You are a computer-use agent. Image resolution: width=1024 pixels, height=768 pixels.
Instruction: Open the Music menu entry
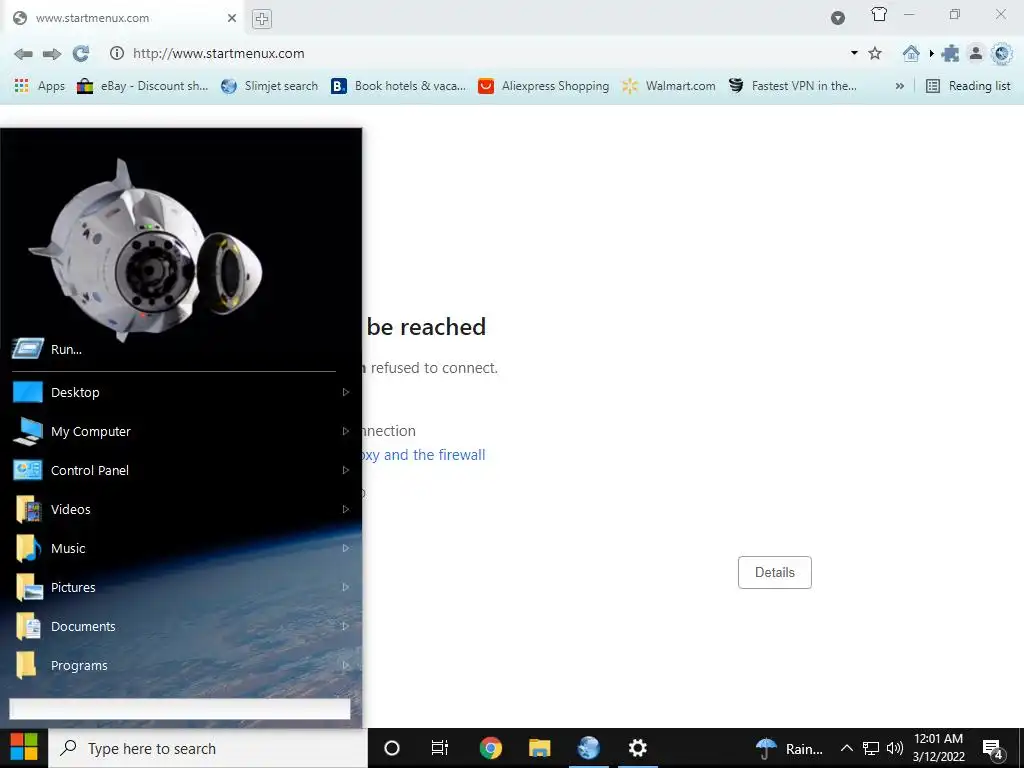[180, 548]
